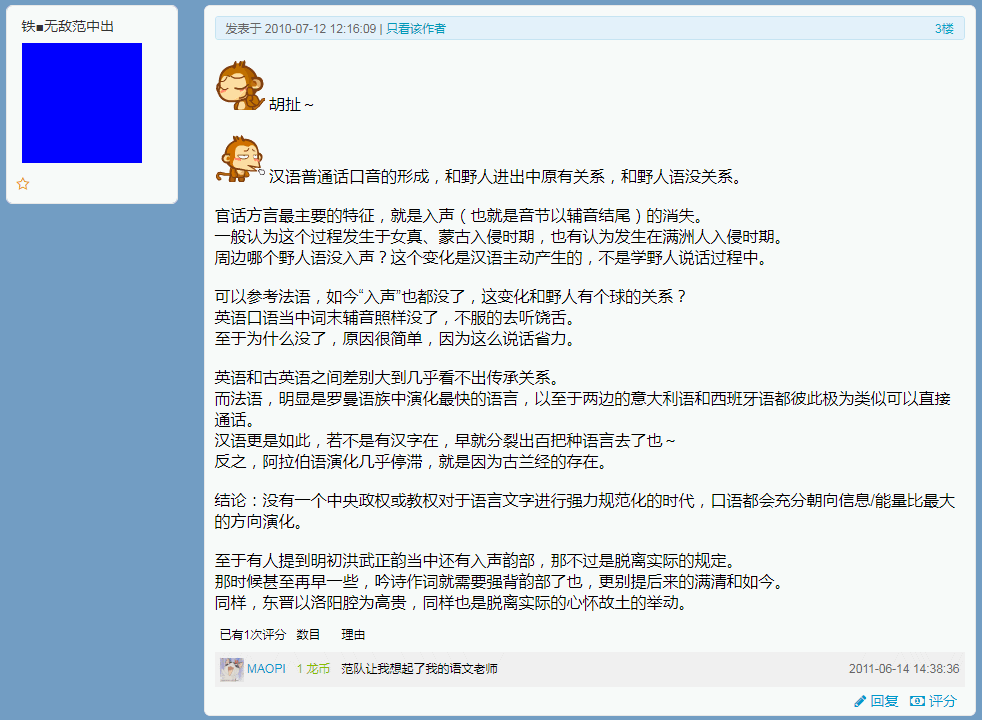
Task: Click the line starting 同样，东晋以洛阳腔
Action: point(451,604)
